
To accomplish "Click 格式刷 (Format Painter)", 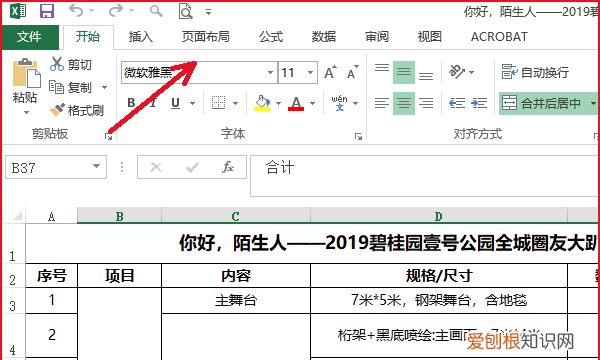I will pos(77,111).
